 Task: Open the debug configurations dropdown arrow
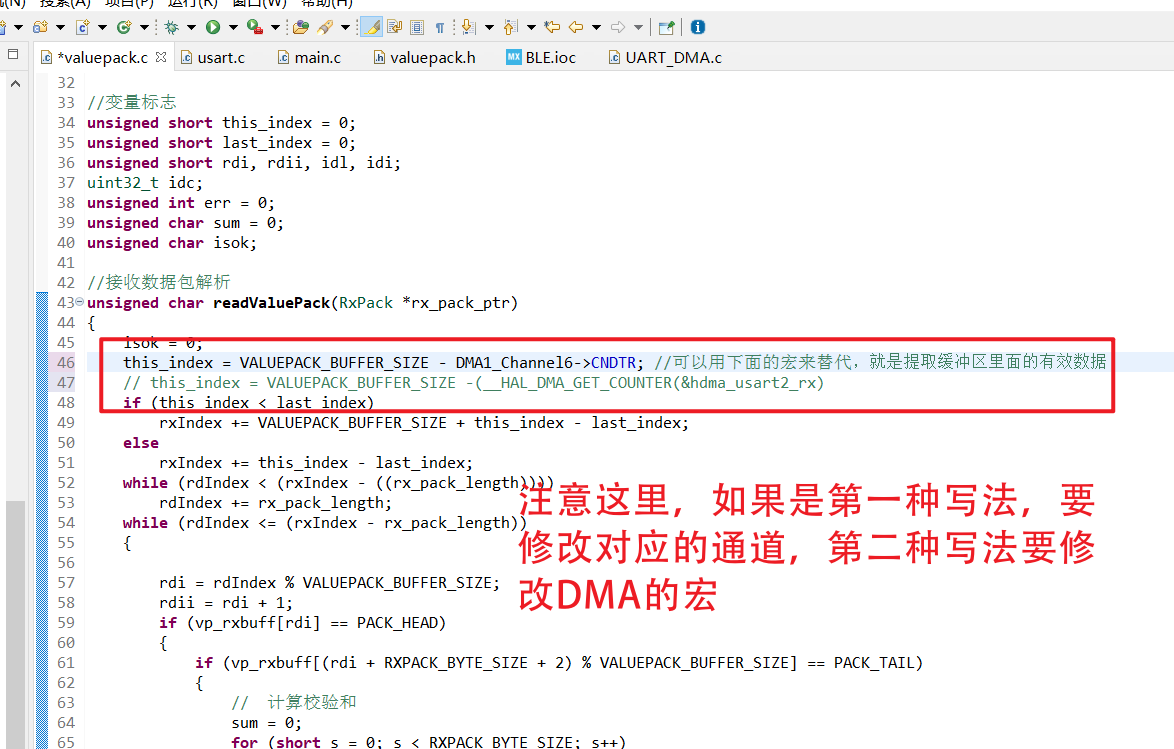192,28
